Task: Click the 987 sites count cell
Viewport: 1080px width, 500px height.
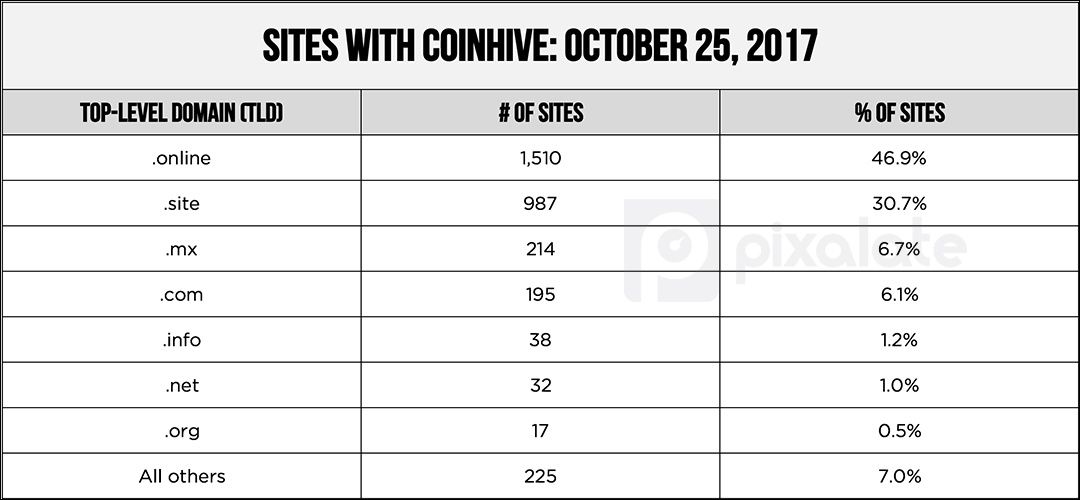Action: [x=541, y=203]
